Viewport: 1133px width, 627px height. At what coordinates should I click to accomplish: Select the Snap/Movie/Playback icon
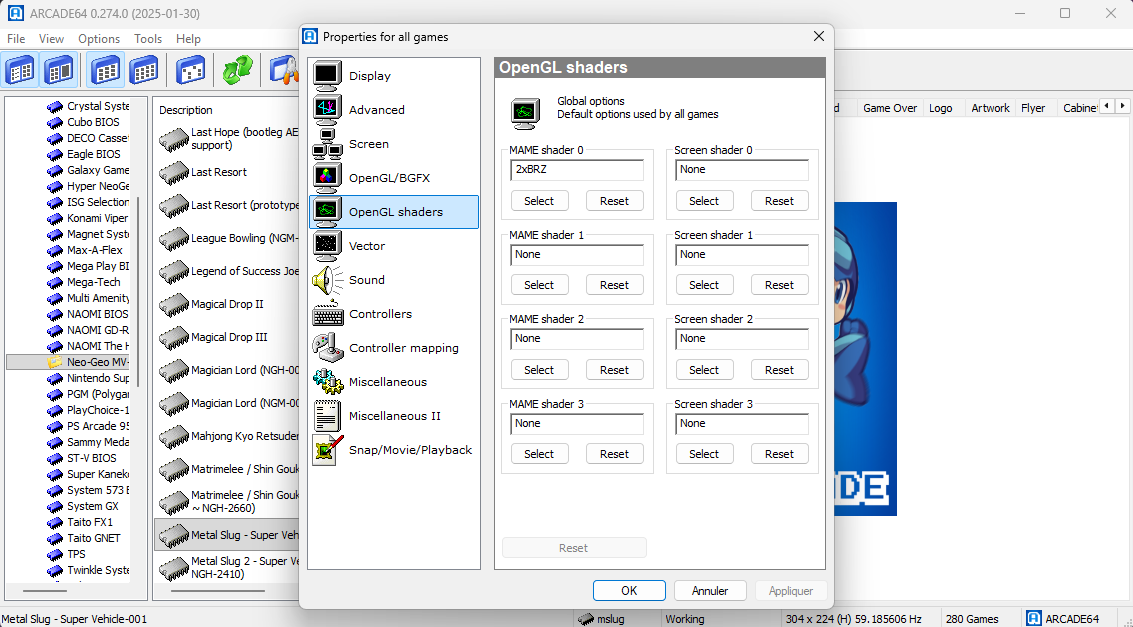[x=327, y=450]
